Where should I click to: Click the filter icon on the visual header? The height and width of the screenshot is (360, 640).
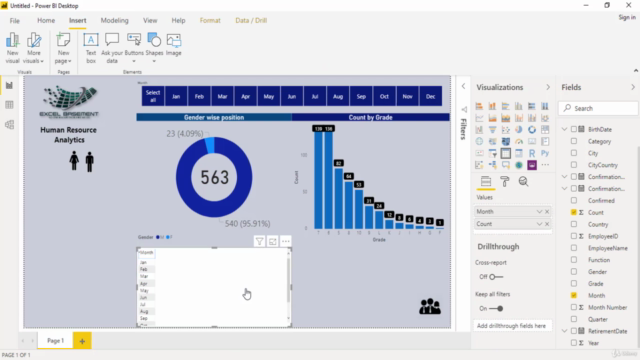pyautogui.click(x=259, y=241)
